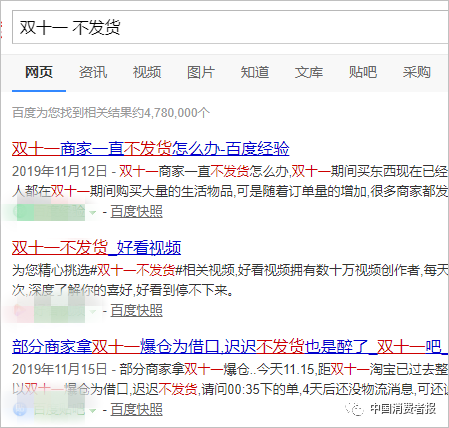Click the 百度贴吧 source icon in third result
The image size is (449, 428).
coord(20,409)
